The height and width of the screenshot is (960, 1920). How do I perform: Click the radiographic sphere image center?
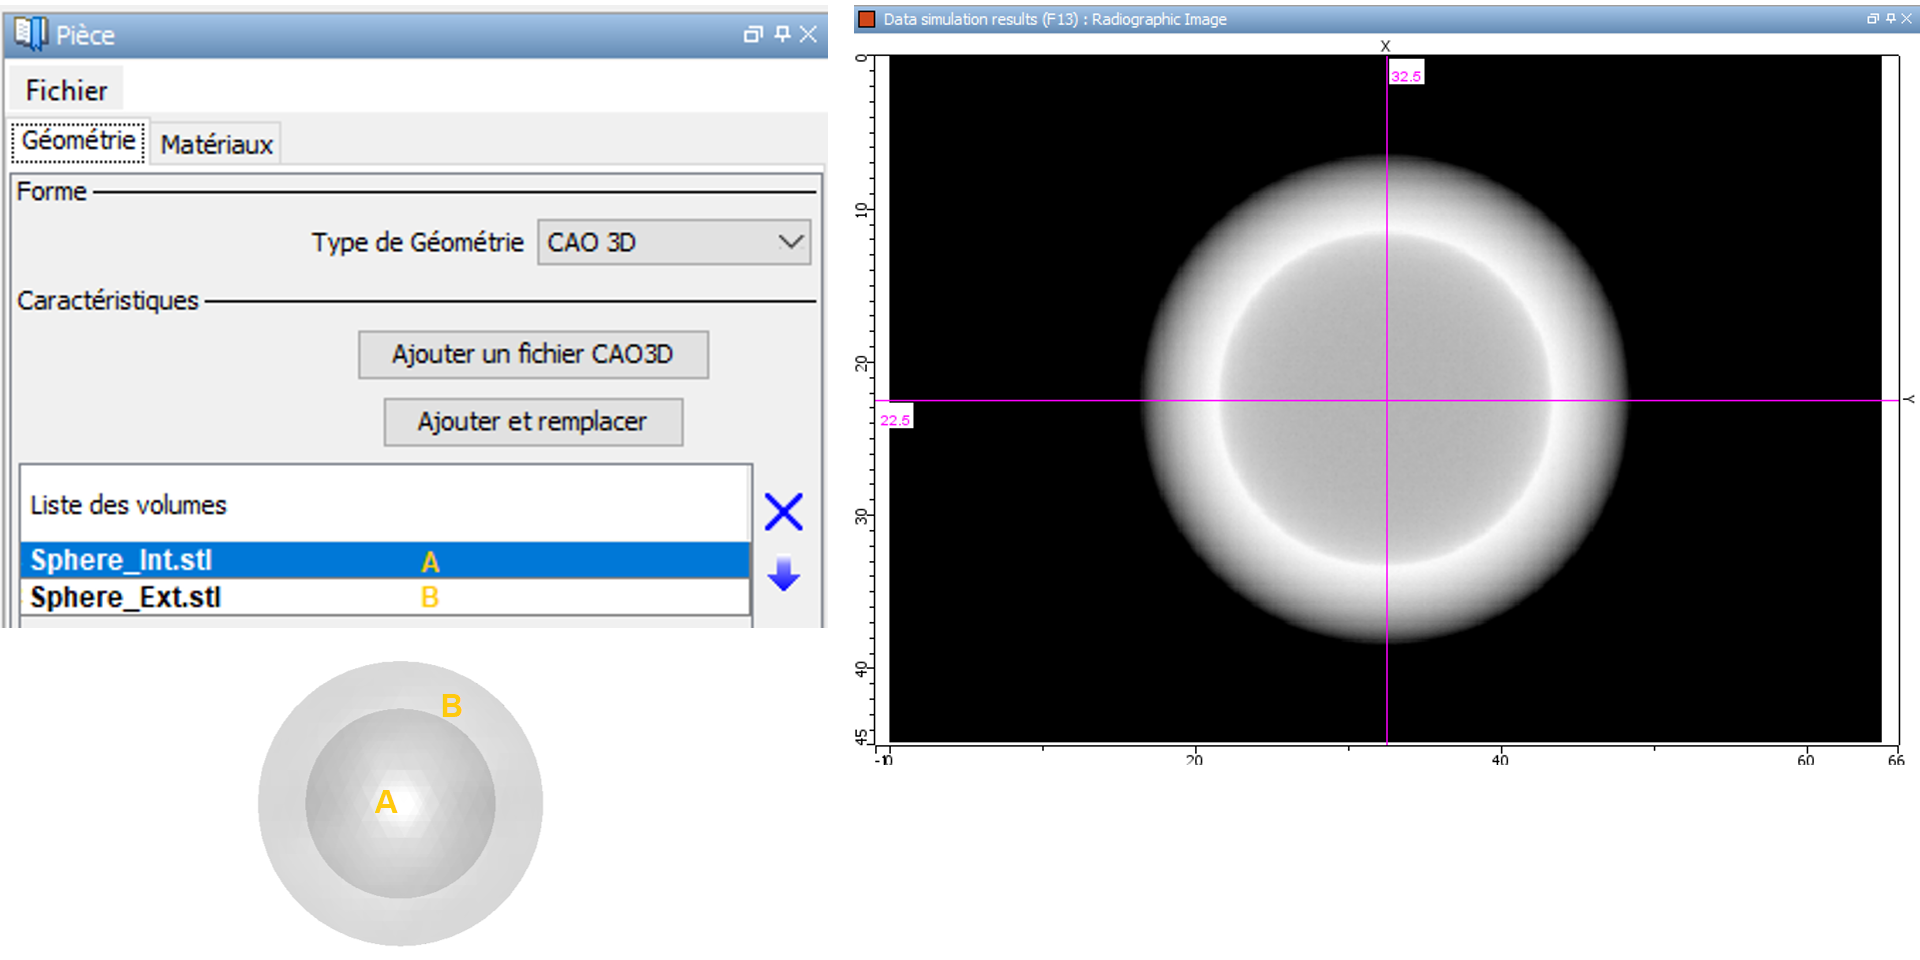point(1386,399)
